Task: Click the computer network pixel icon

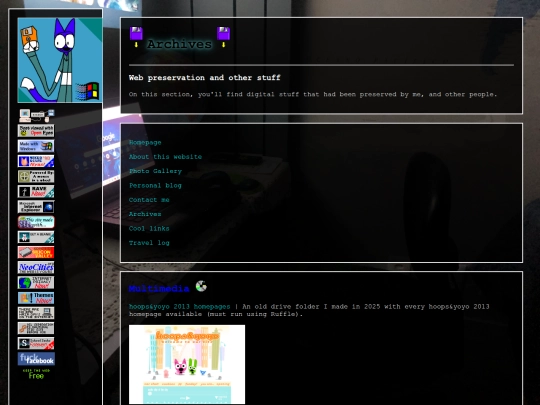Action: click(37, 115)
